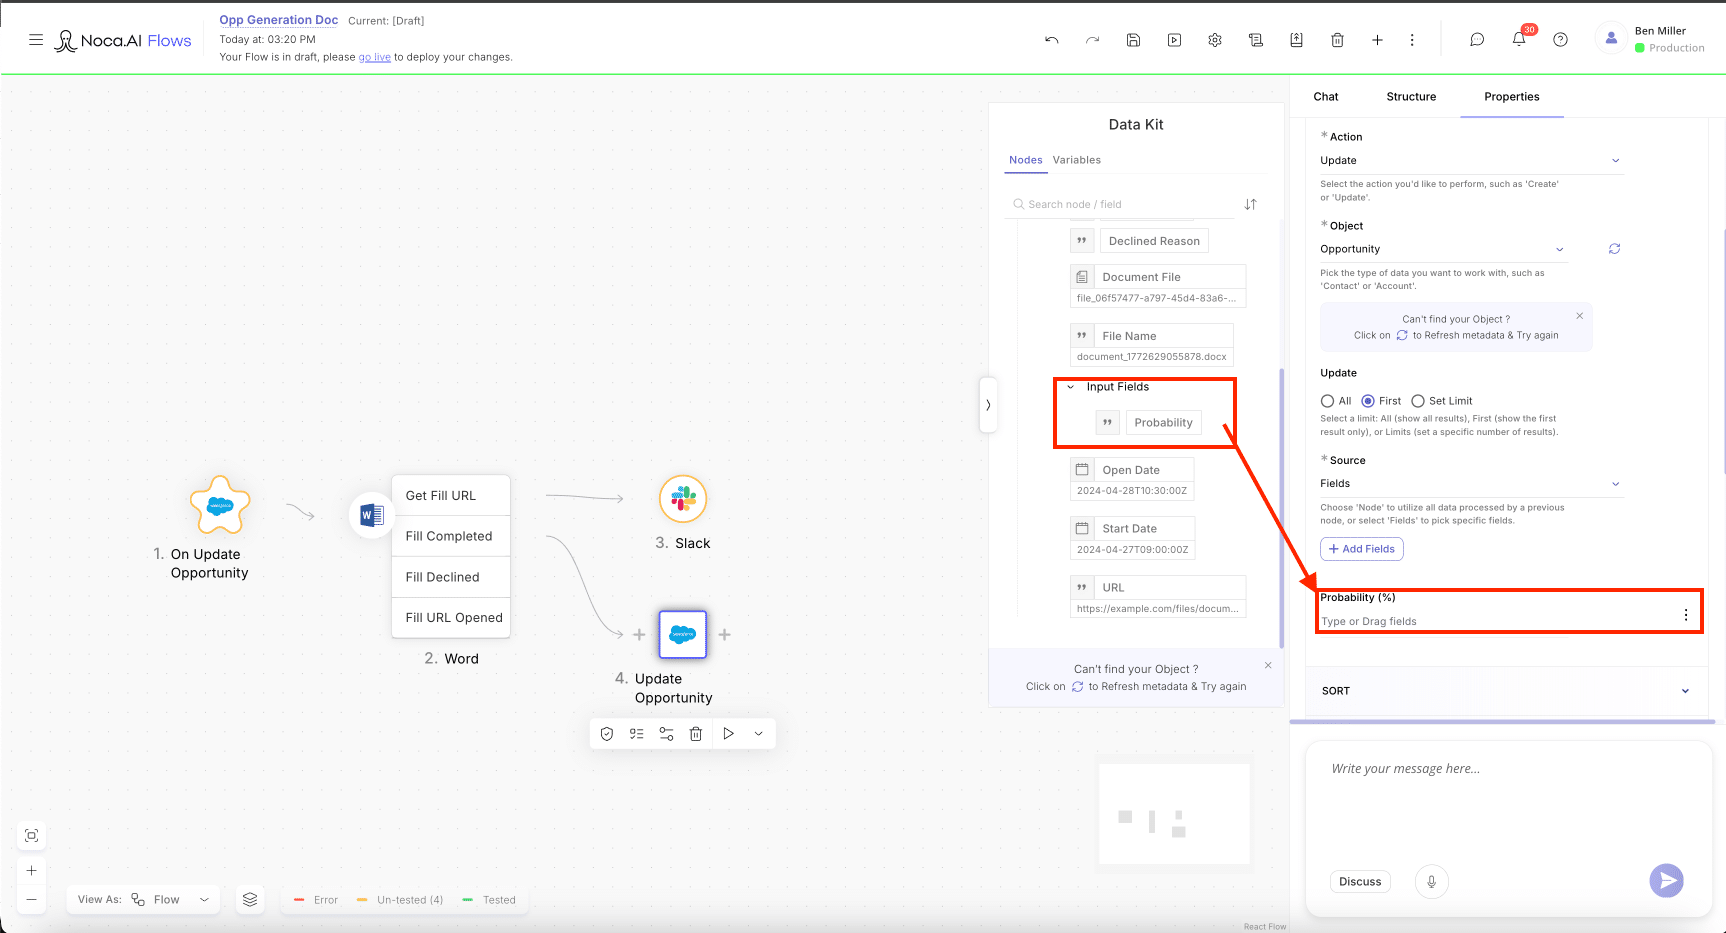Fit canvas view icon

click(x=32, y=835)
